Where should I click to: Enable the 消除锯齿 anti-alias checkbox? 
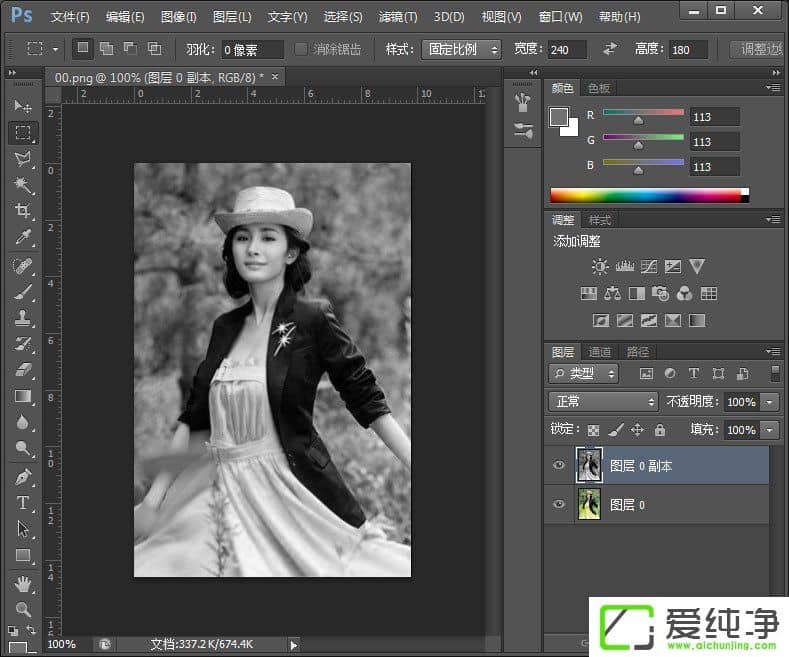pos(302,49)
